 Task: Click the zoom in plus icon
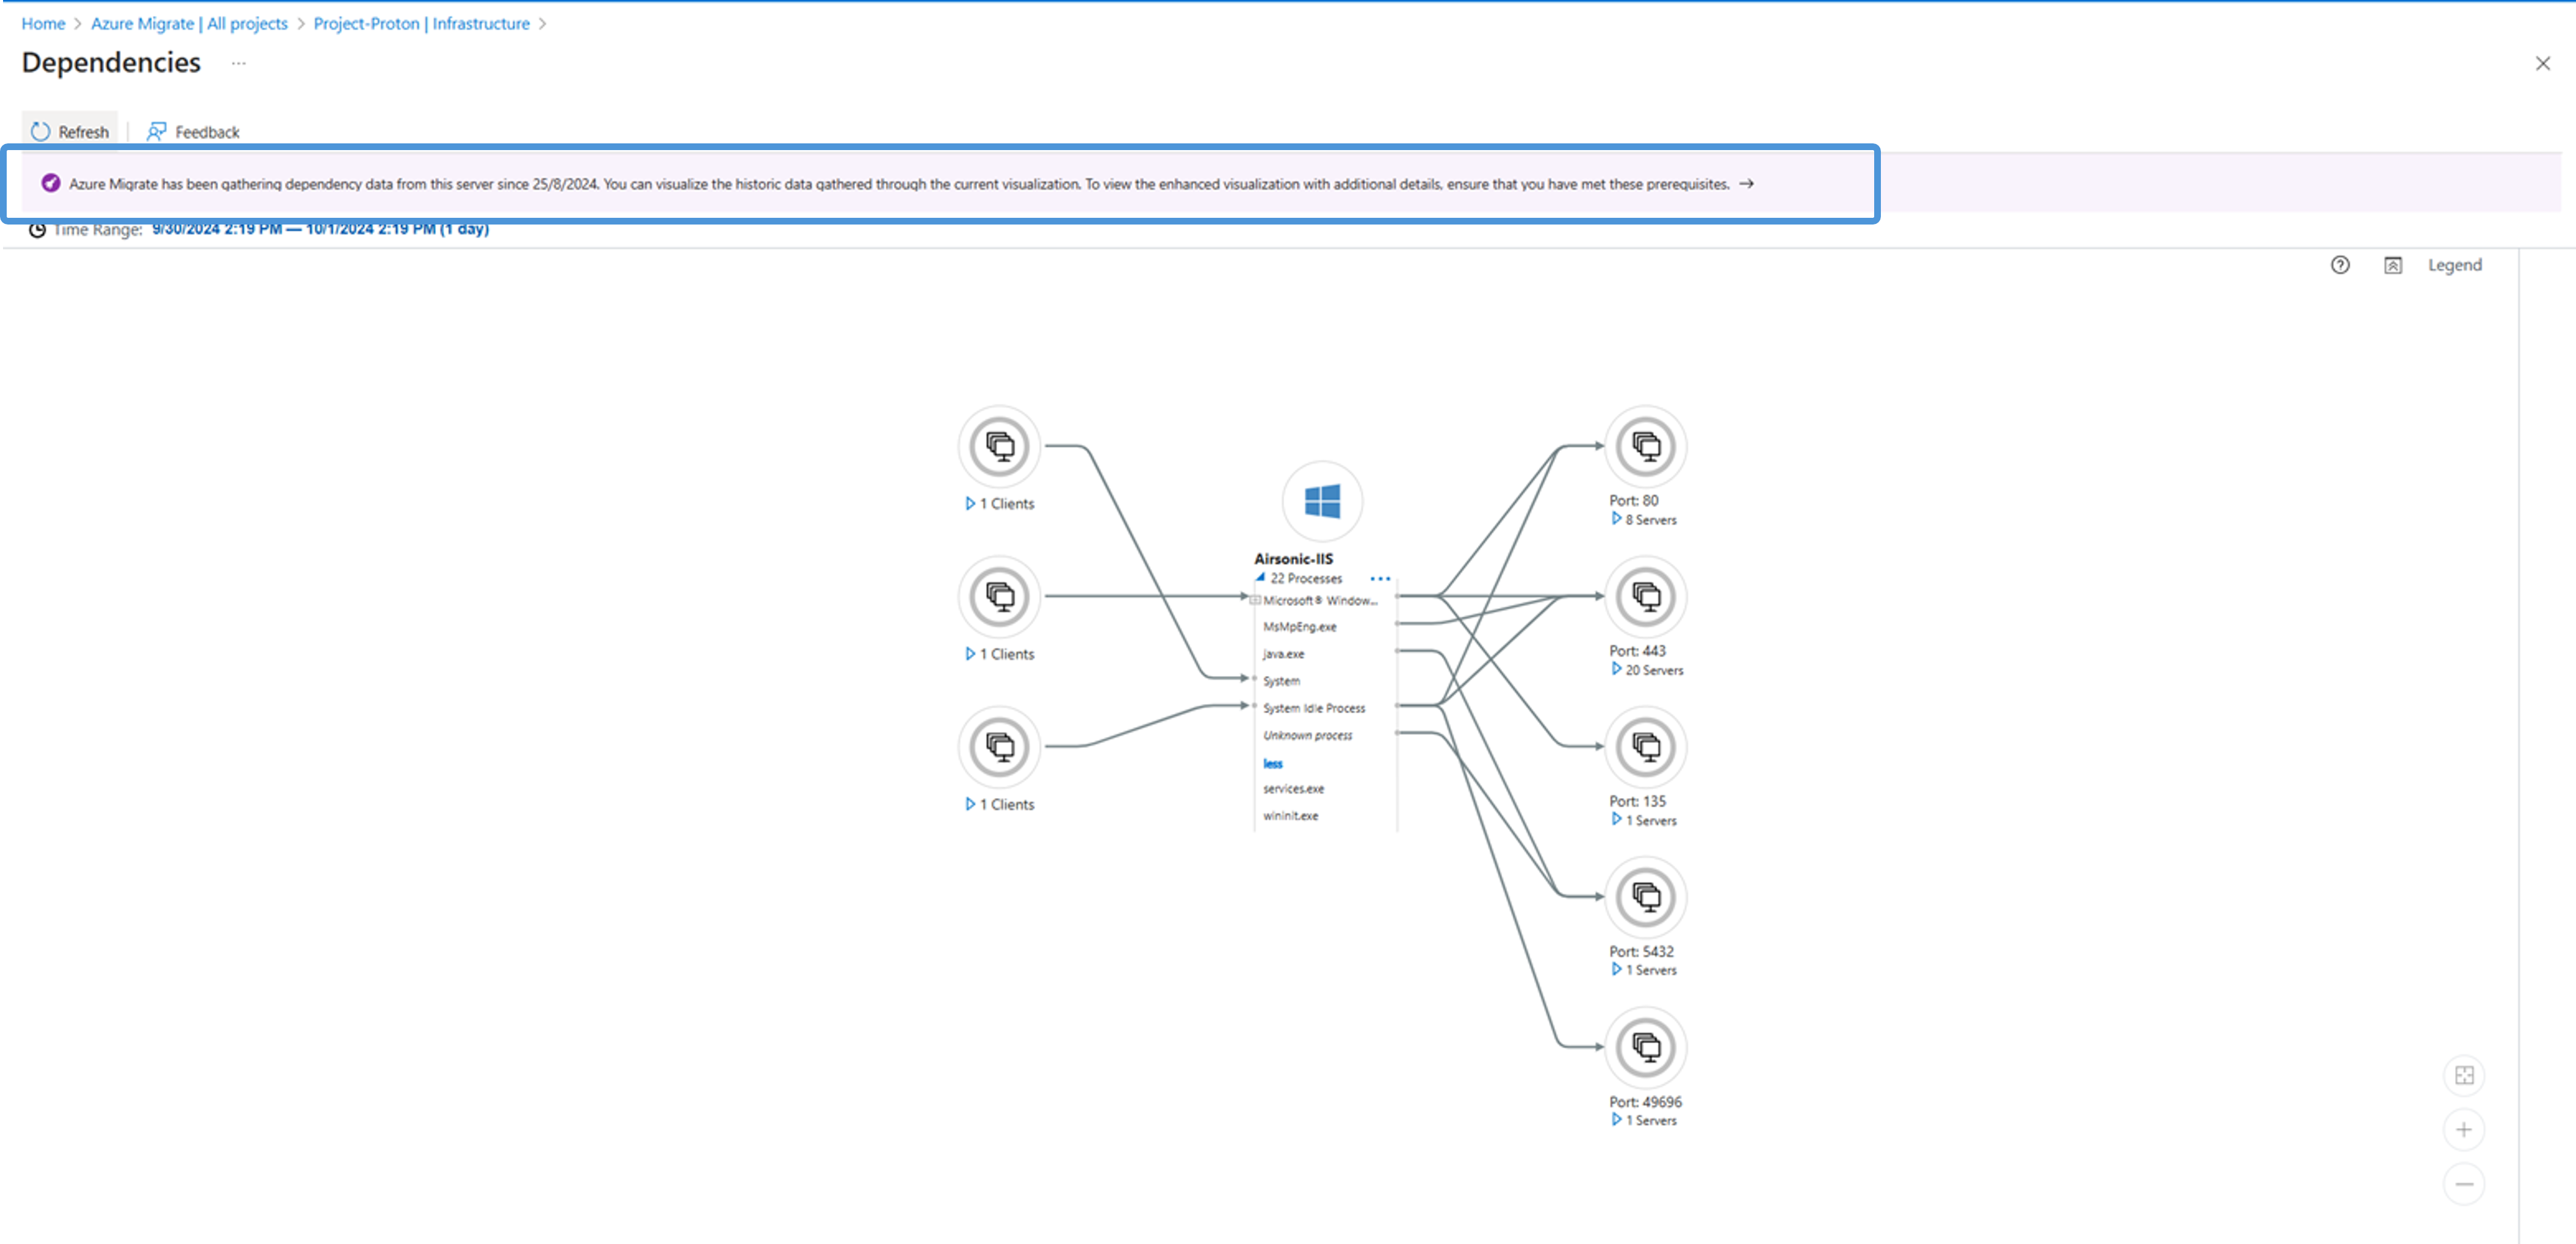2463,1130
